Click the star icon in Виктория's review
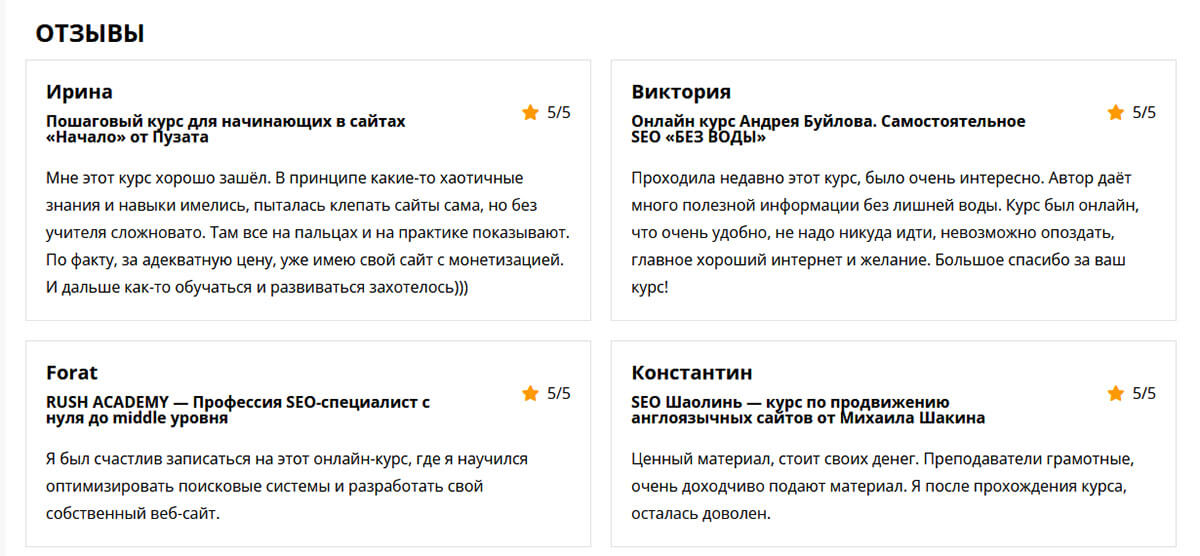This screenshot has width=1200, height=556. 1115,112
